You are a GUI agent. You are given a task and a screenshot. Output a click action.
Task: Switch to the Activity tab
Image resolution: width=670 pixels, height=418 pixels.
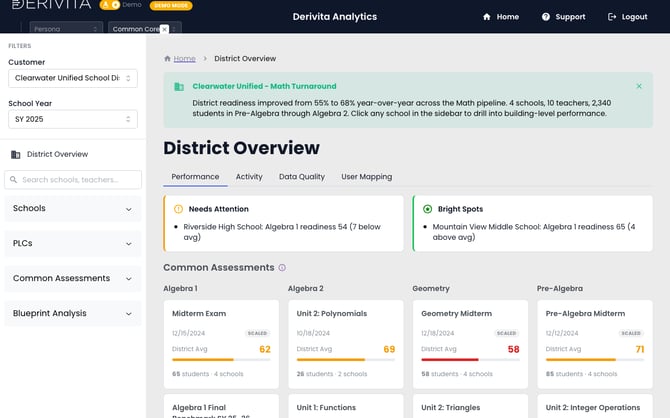click(249, 177)
